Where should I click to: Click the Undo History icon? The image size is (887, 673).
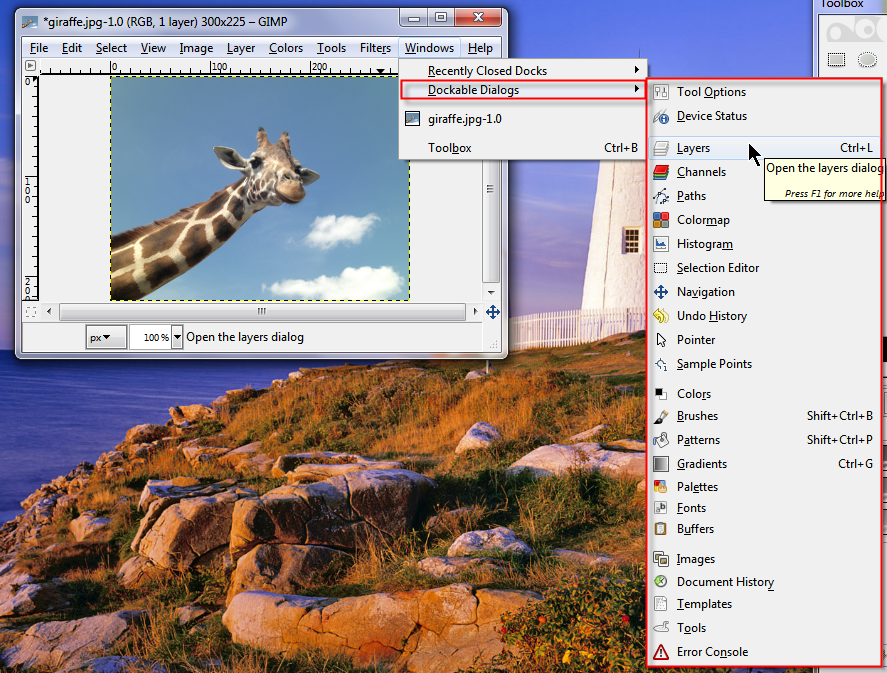click(660, 316)
